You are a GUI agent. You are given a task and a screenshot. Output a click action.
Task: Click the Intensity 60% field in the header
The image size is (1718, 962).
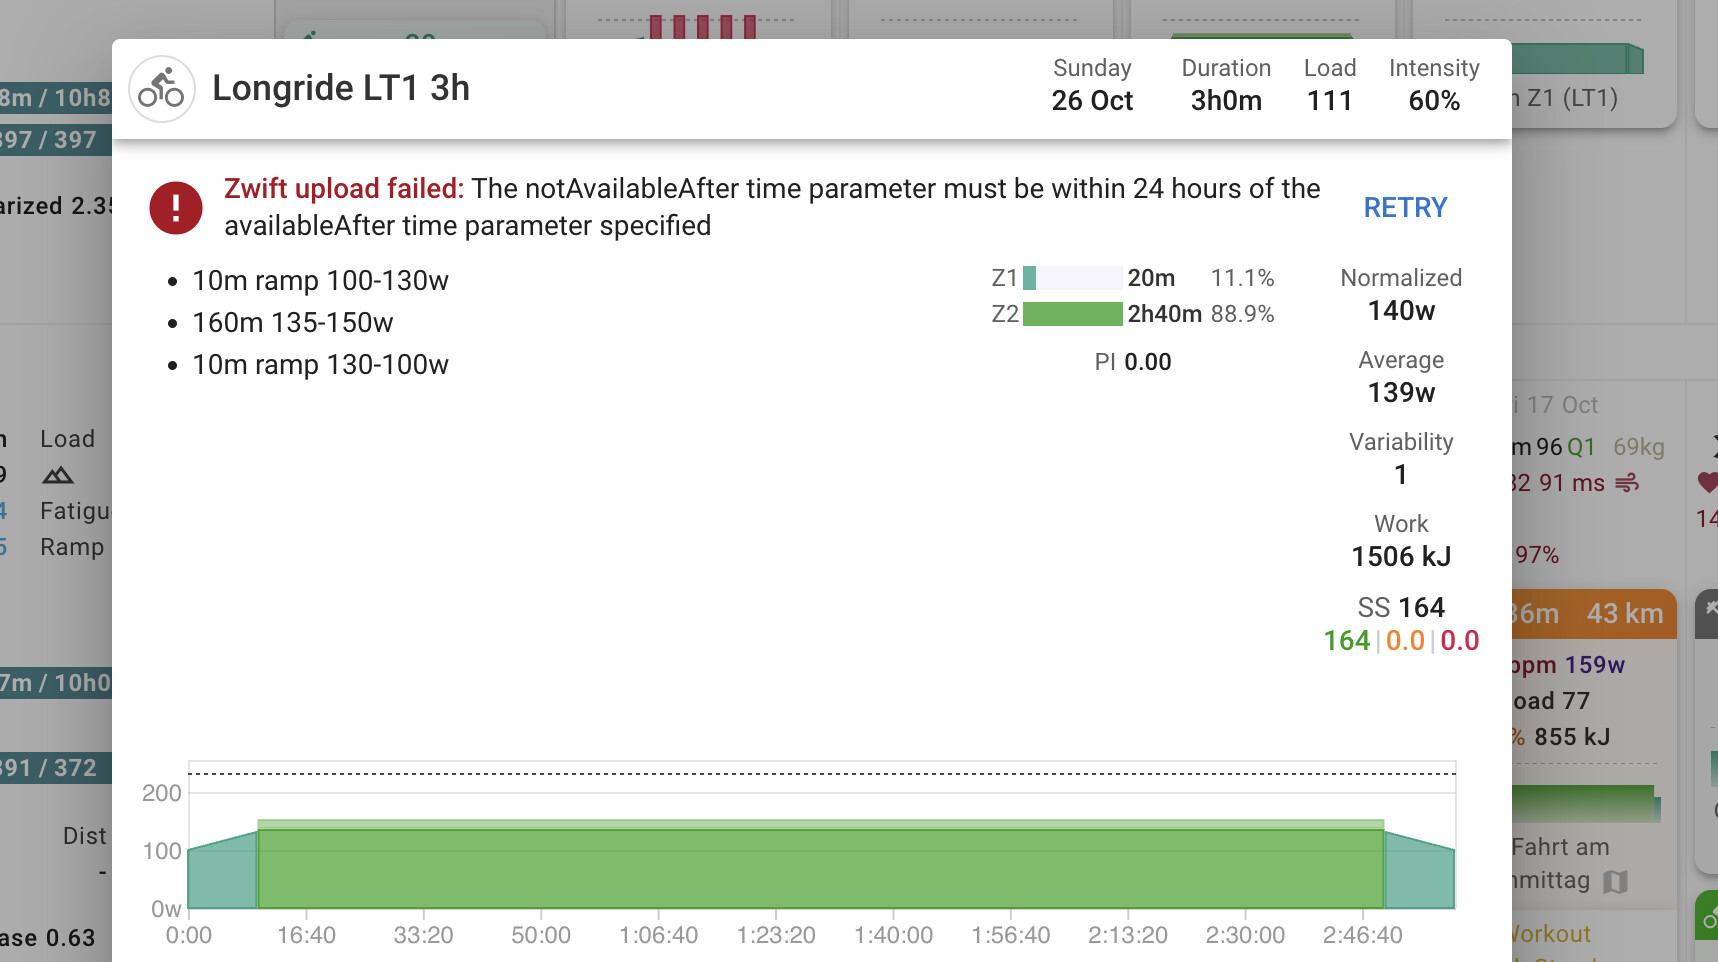pos(1434,85)
